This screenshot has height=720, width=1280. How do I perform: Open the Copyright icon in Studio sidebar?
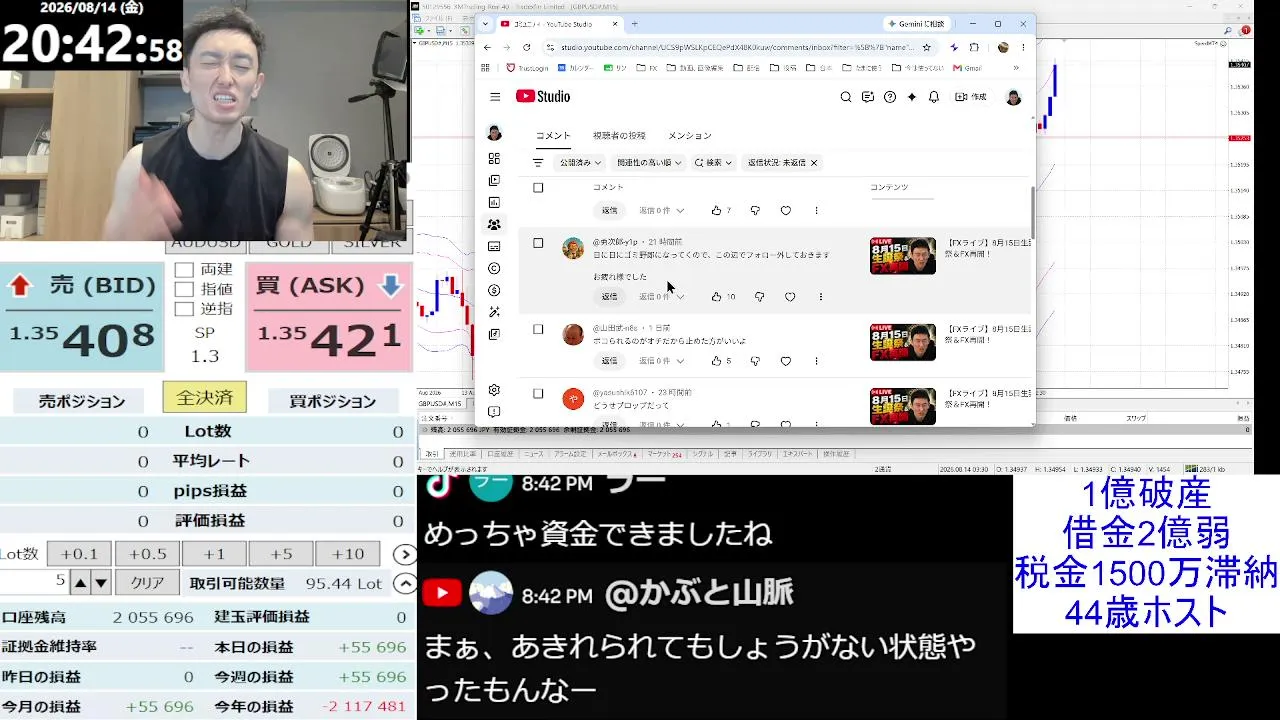pos(494,268)
